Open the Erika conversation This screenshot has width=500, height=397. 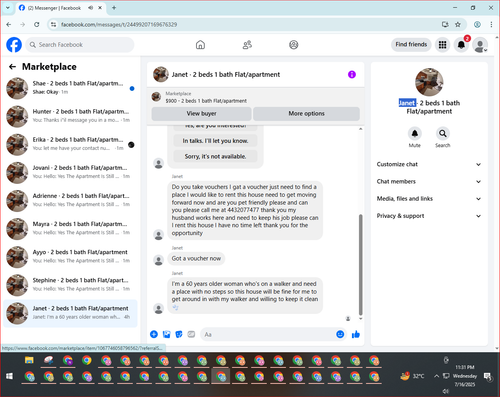coord(70,145)
